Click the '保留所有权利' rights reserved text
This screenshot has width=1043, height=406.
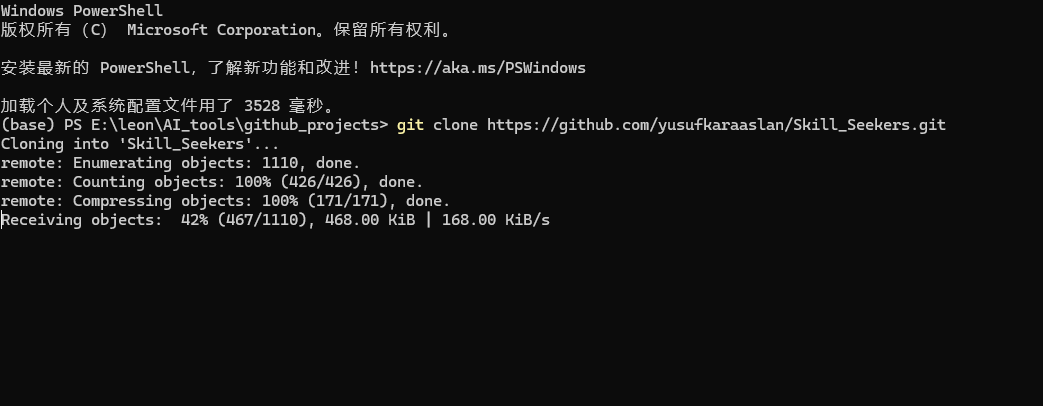point(383,30)
